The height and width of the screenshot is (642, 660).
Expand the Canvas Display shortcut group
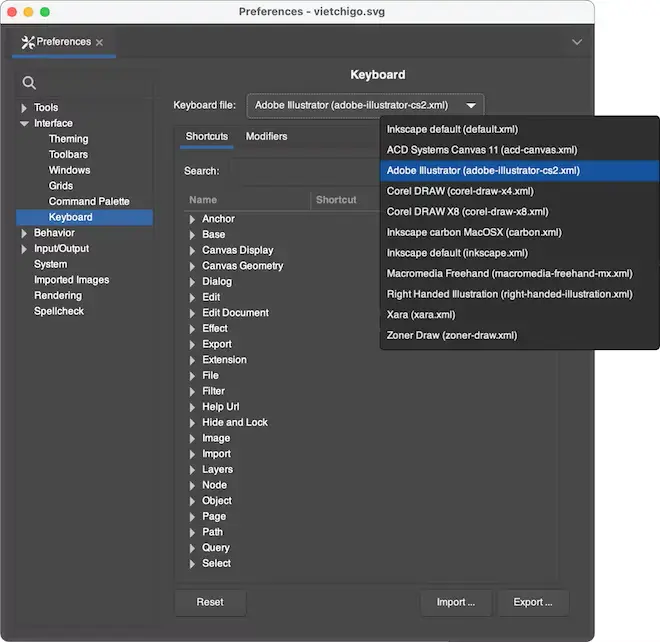[x=193, y=250]
